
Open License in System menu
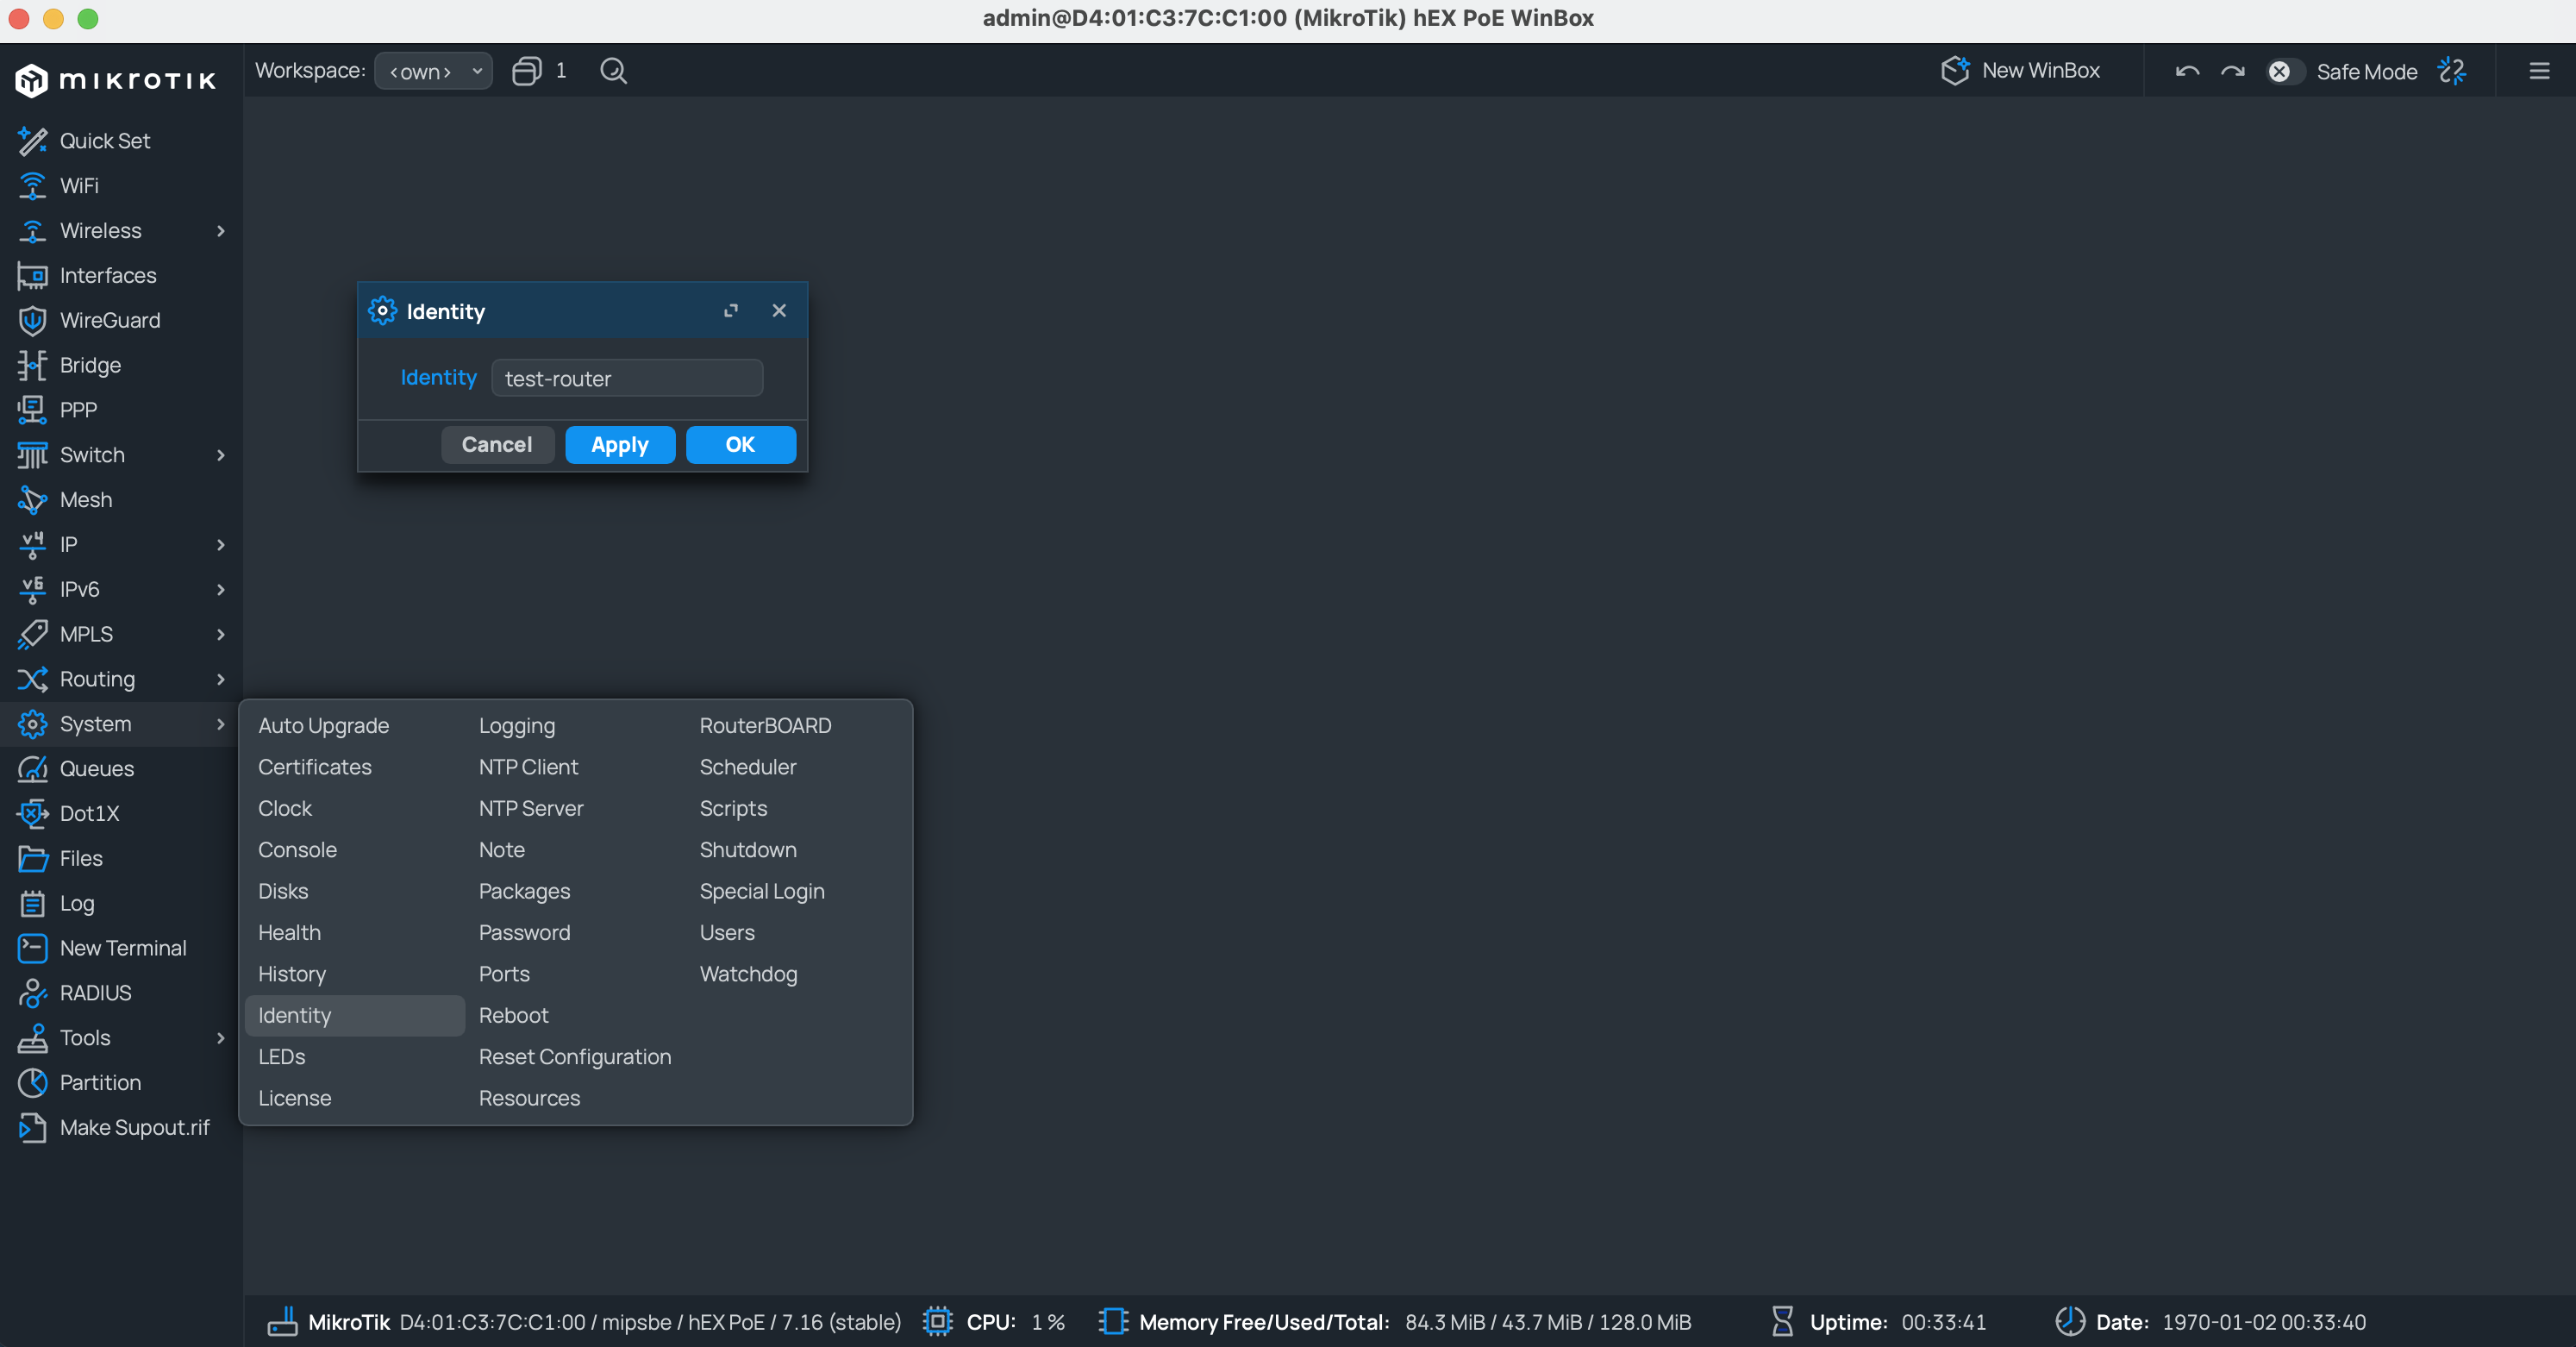(x=295, y=1099)
